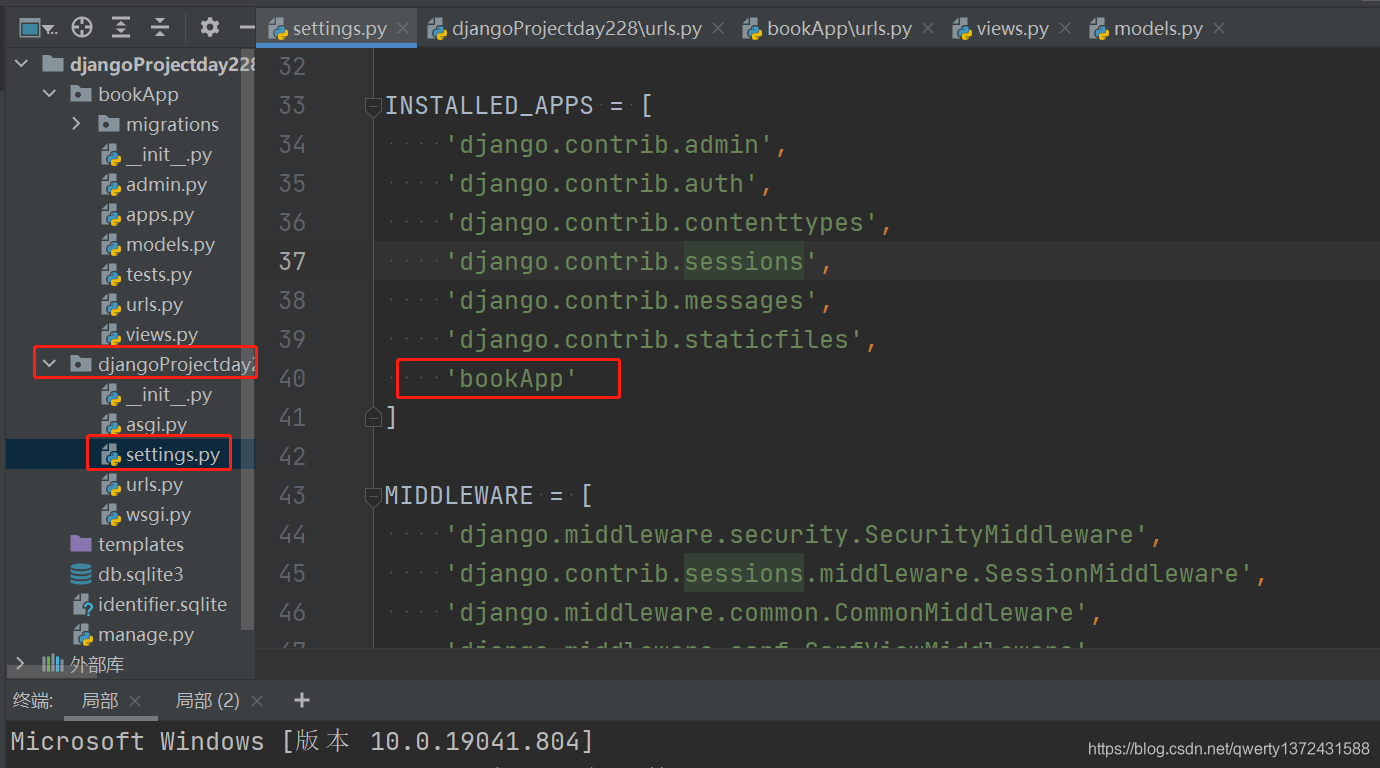Screen dimensions: 1380x768
Task: Fold INSTALLED_APPS list at line 33
Action: (x=373, y=105)
